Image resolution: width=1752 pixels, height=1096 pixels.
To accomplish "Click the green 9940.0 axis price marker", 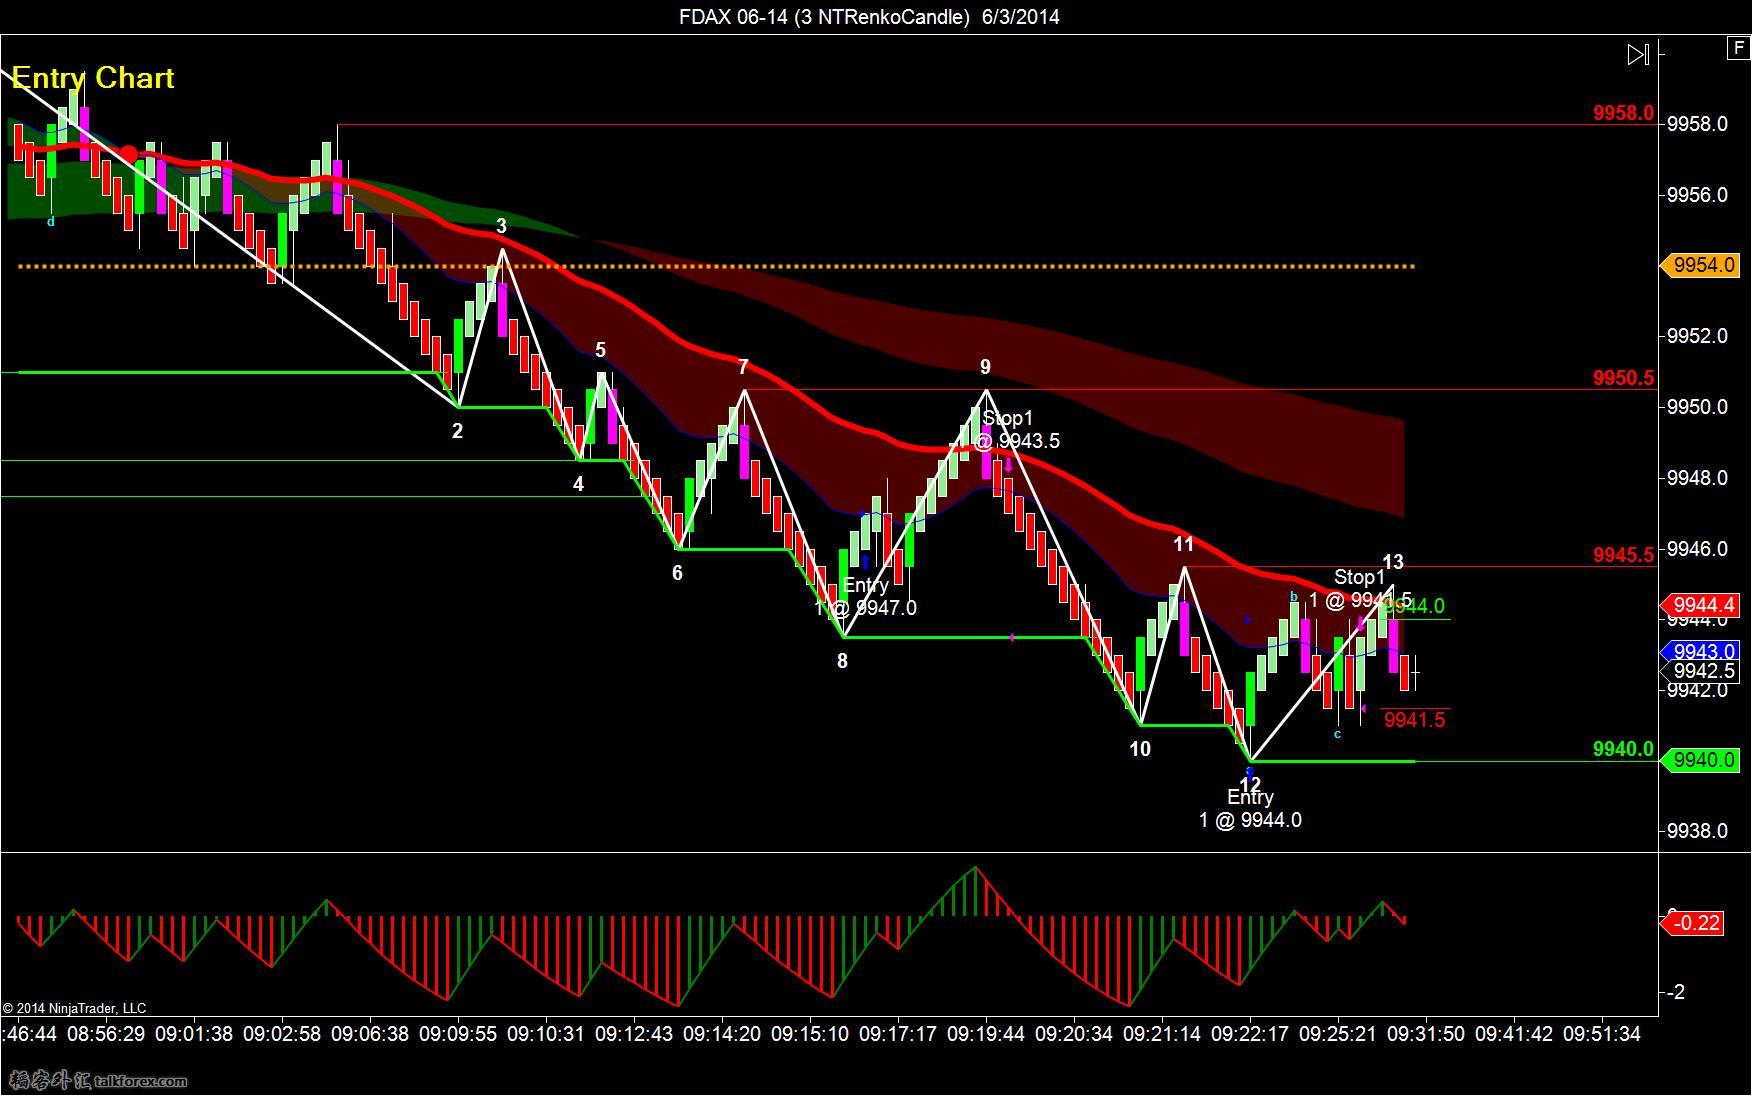I will 1700,760.
